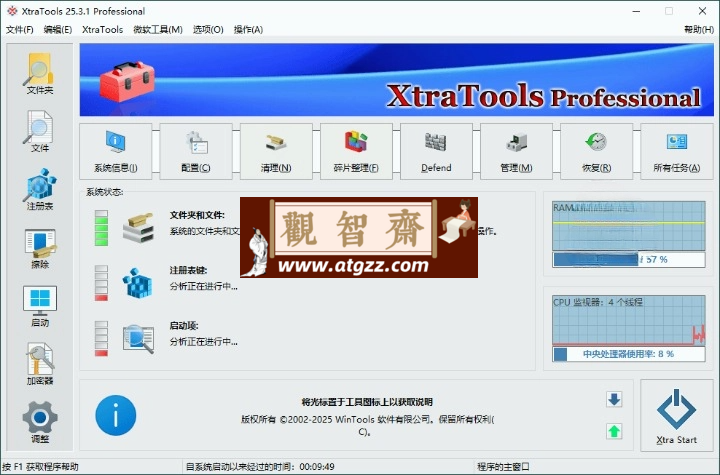The height and width of the screenshot is (475, 720).
Task: Minimize the XtraTools window
Action: click(x=636, y=11)
